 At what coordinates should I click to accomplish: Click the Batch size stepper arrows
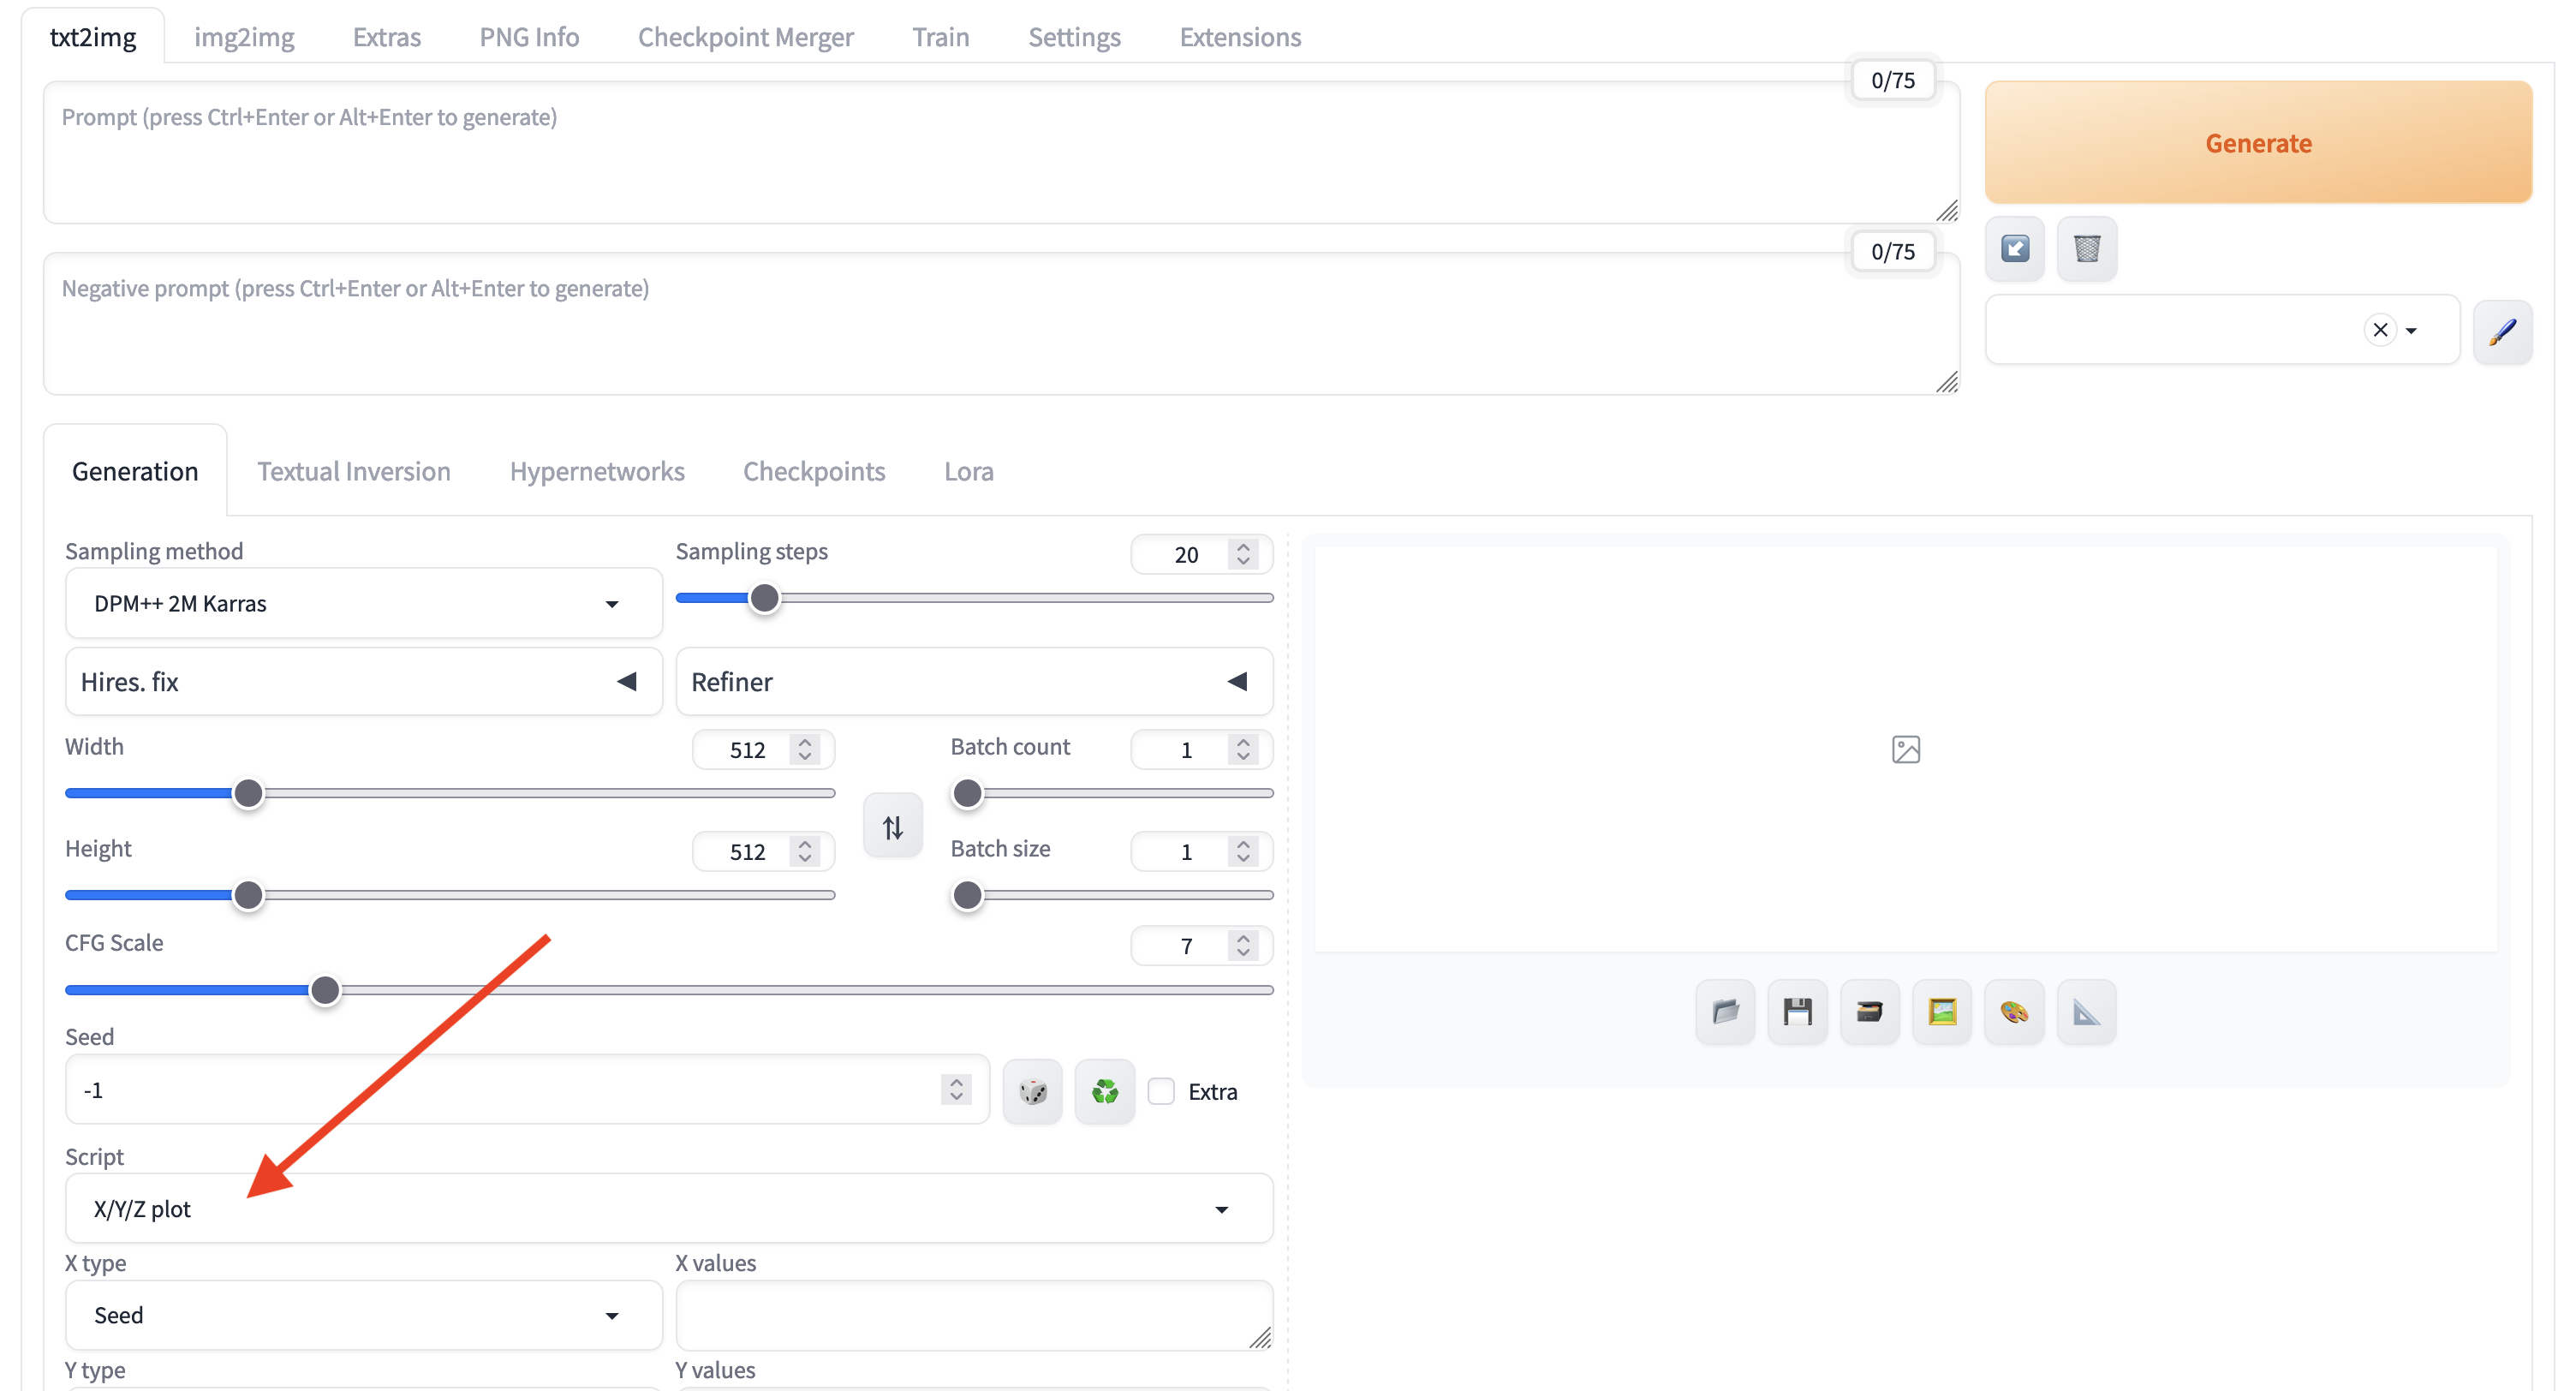click(x=1243, y=851)
